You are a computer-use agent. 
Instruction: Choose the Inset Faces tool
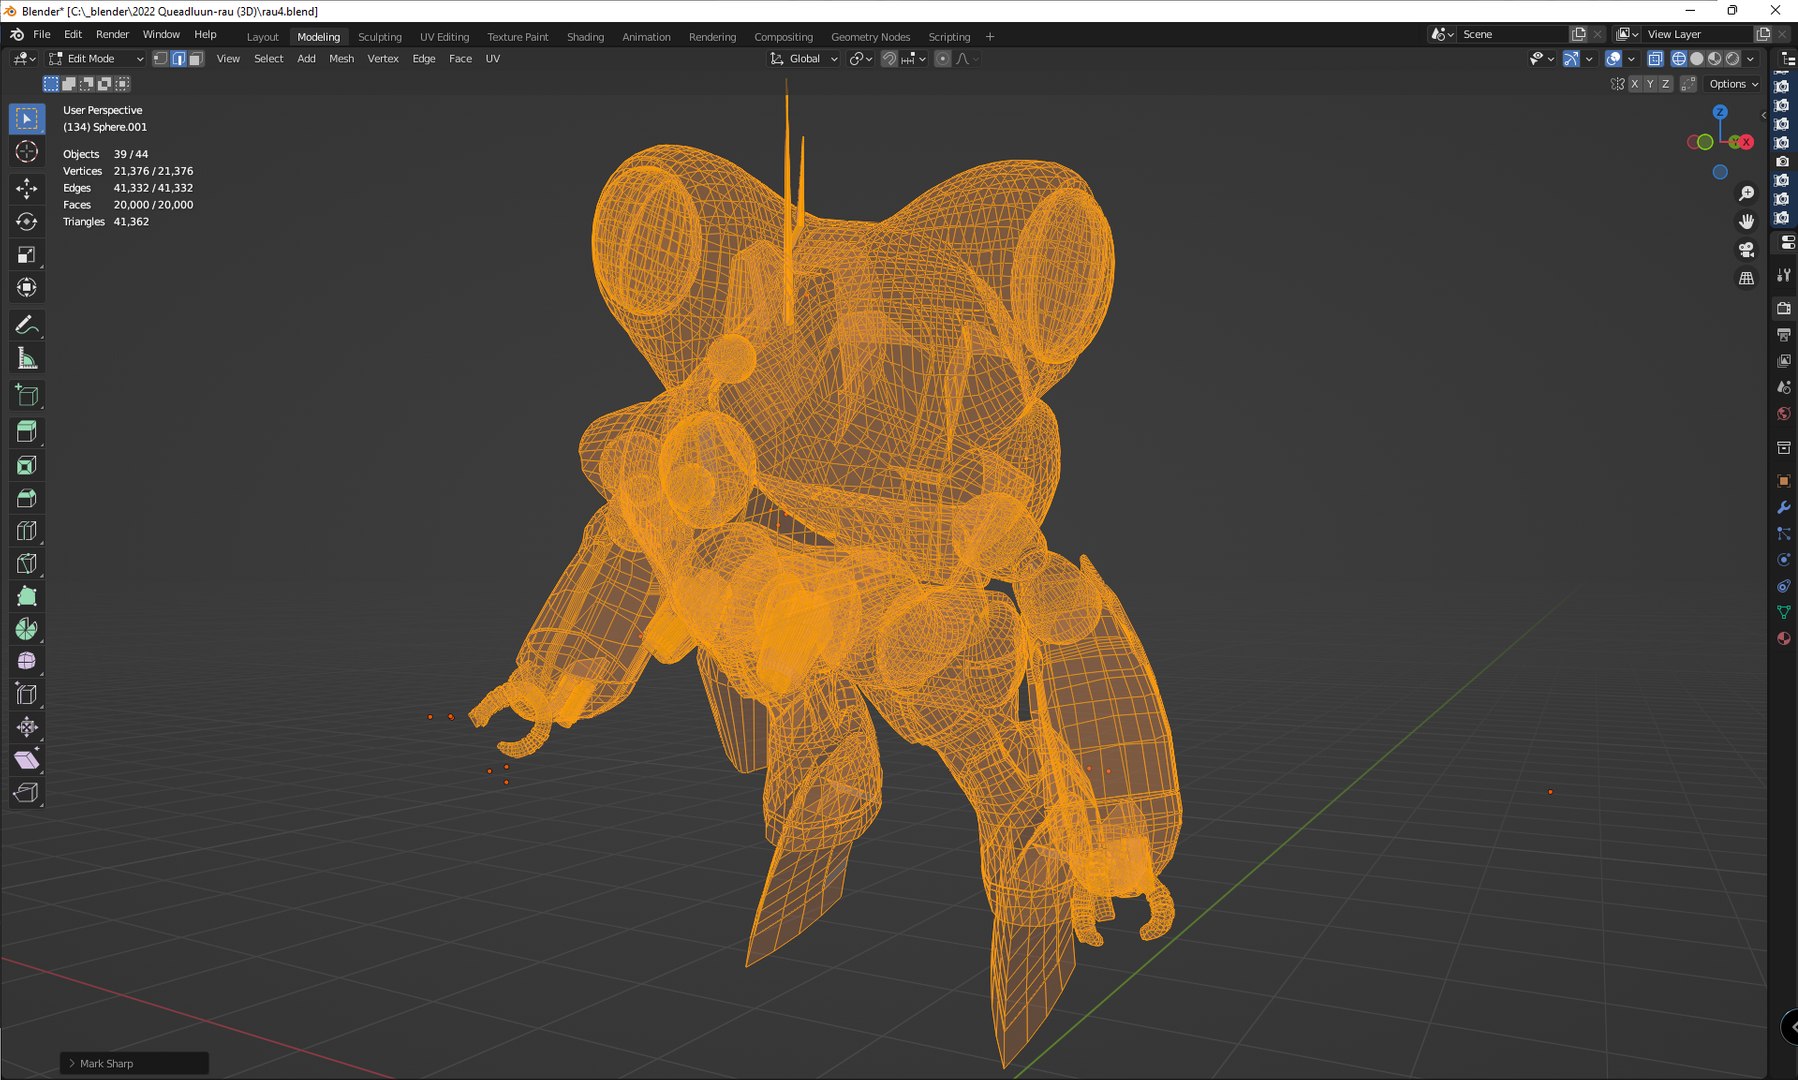click(27, 465)
